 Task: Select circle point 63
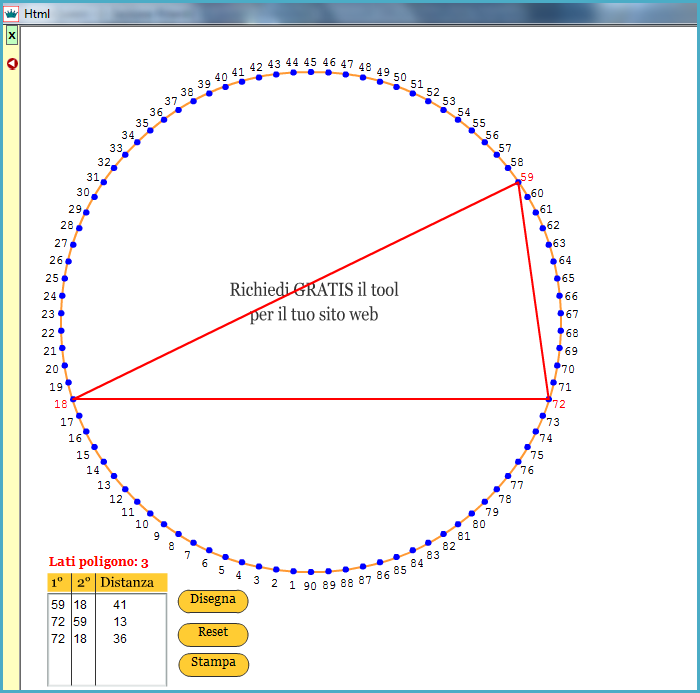click(549, 245)
